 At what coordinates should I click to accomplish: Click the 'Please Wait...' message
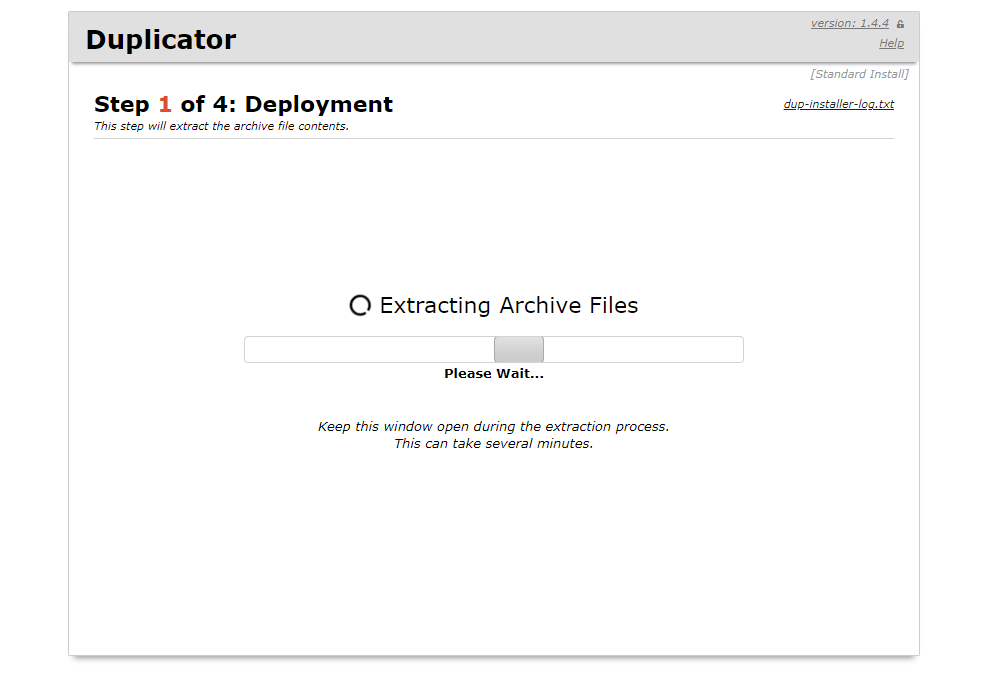point(494,373)
